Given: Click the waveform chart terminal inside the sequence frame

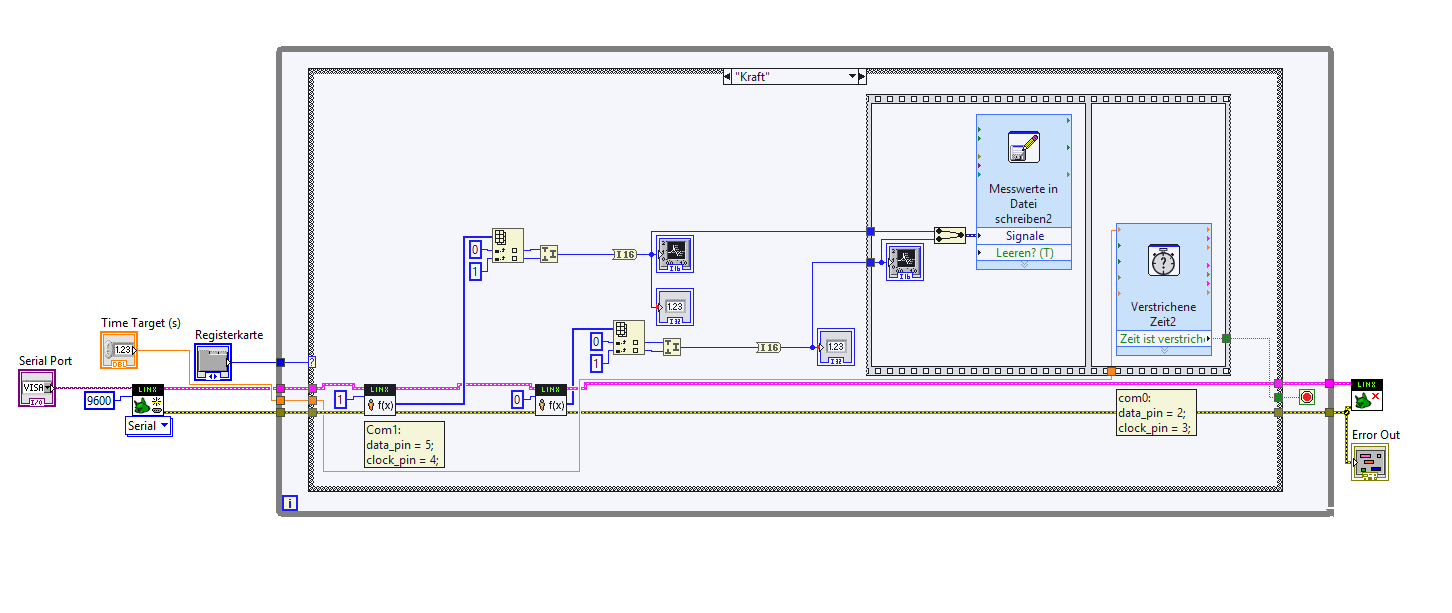Looking at the screenshot, I should 904,260.
